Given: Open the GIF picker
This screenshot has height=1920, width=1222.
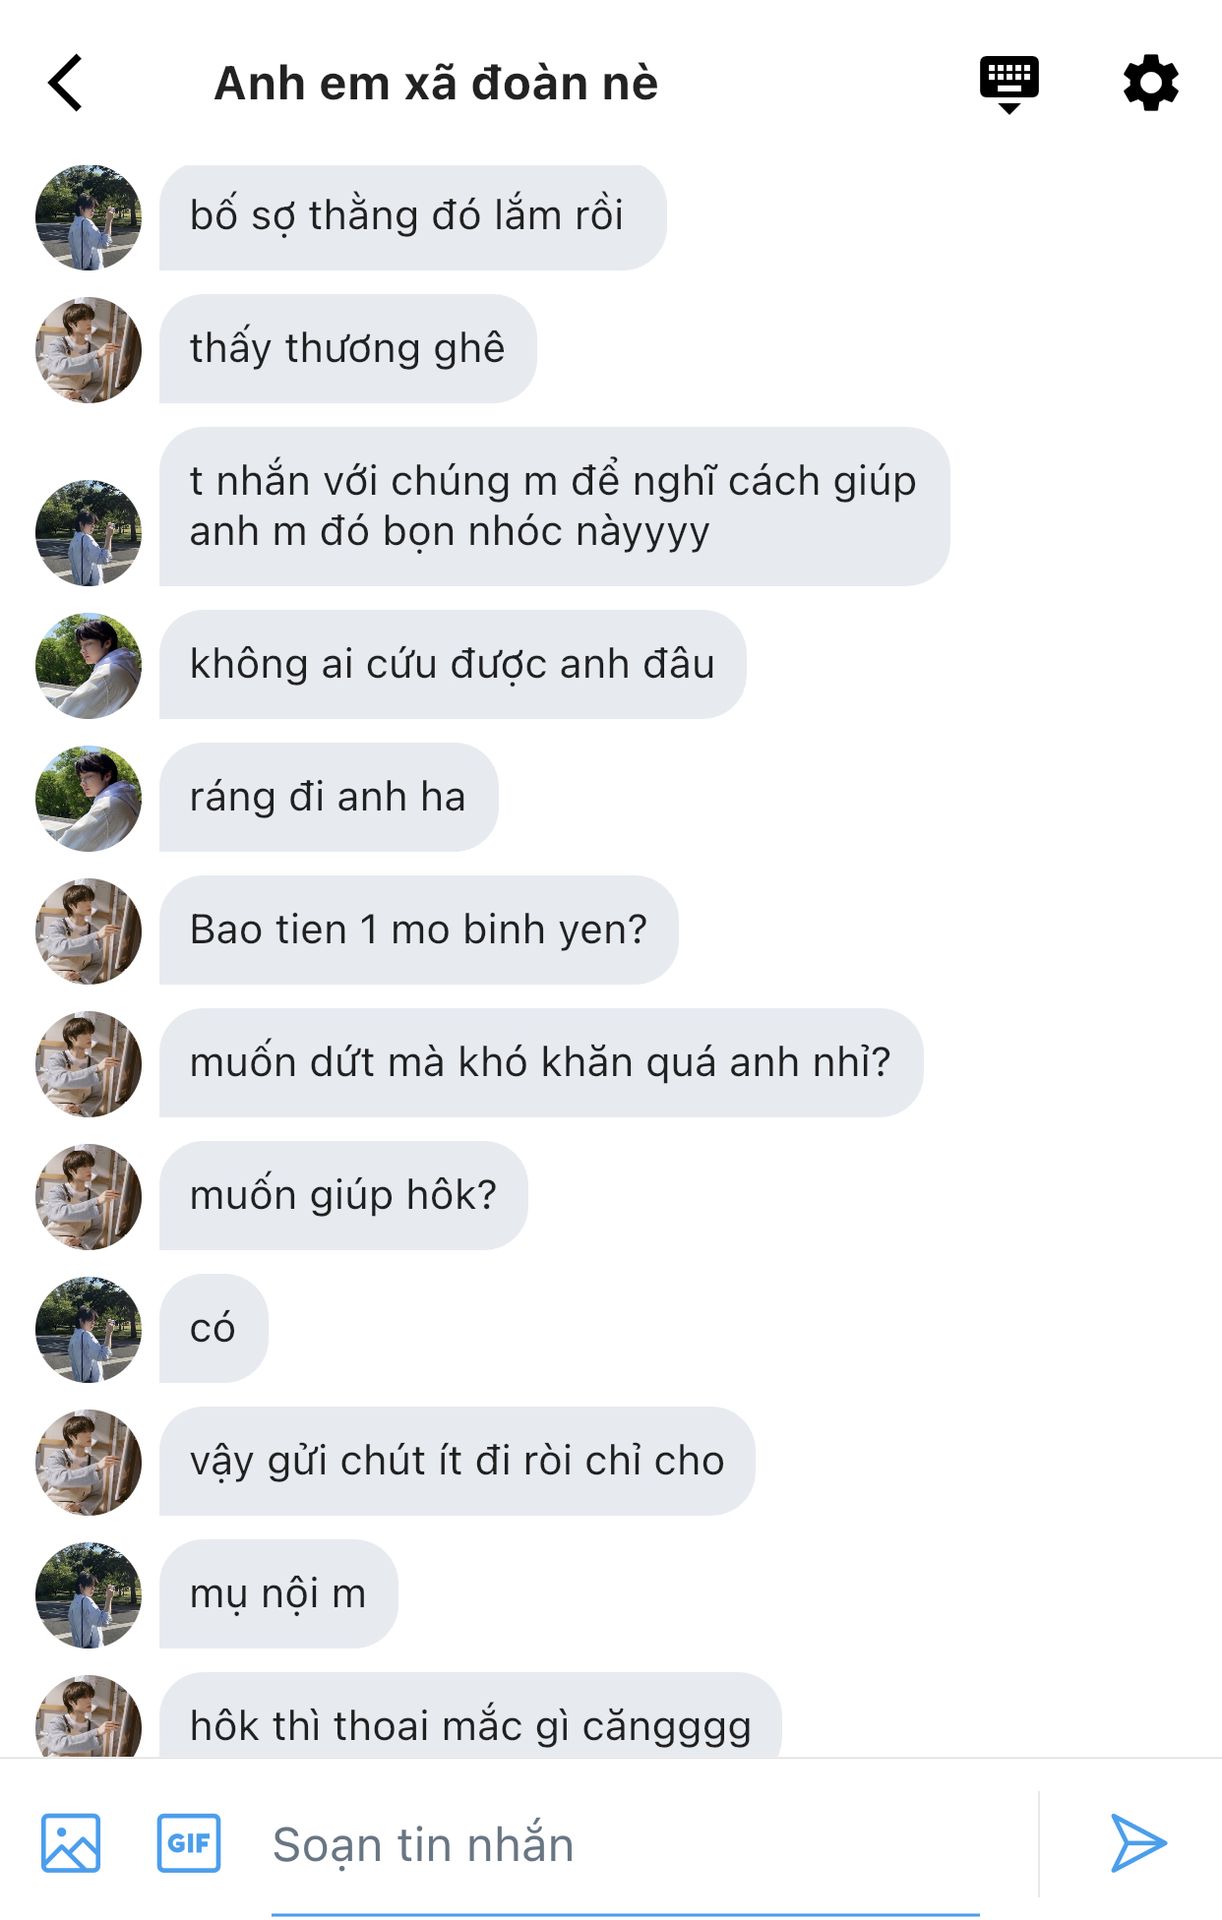Looking at the screenshot, I should click(189, 1842).
